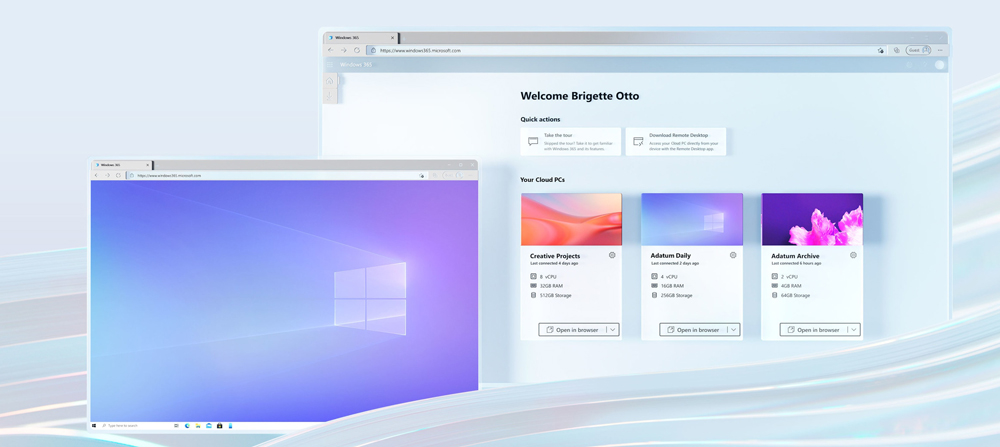Select Windows 365 tab in large browser
1000x447 pixels.
[360, 38]
